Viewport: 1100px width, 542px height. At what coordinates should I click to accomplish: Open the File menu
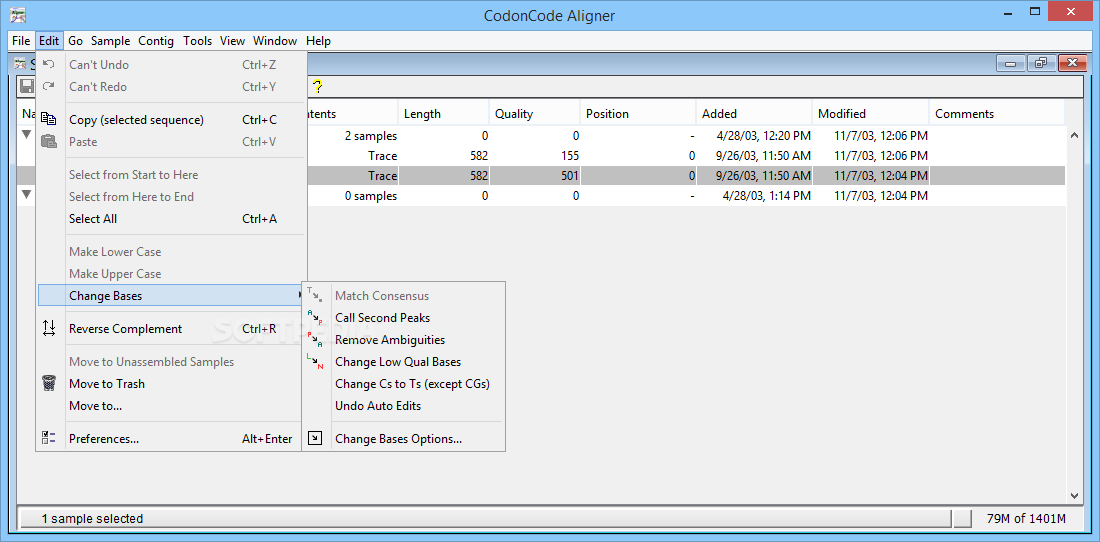21,41
